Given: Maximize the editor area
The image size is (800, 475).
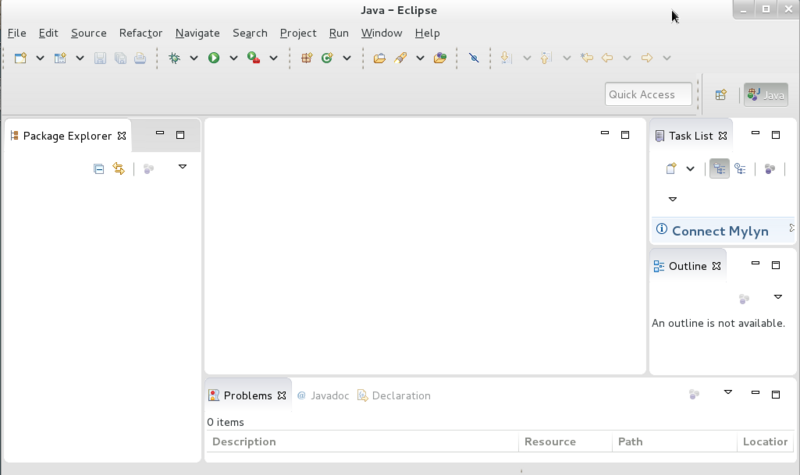Looking at the screenshot, I should 625,135.
